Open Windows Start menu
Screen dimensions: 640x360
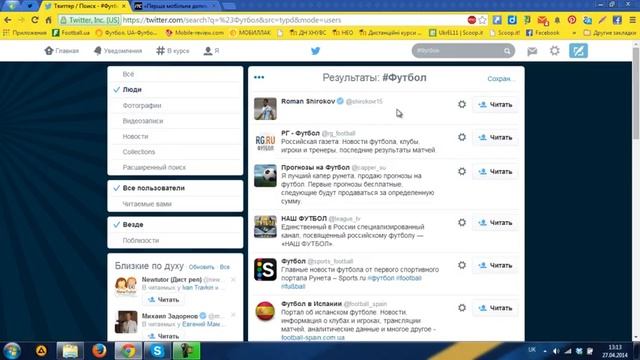[12, 351]
